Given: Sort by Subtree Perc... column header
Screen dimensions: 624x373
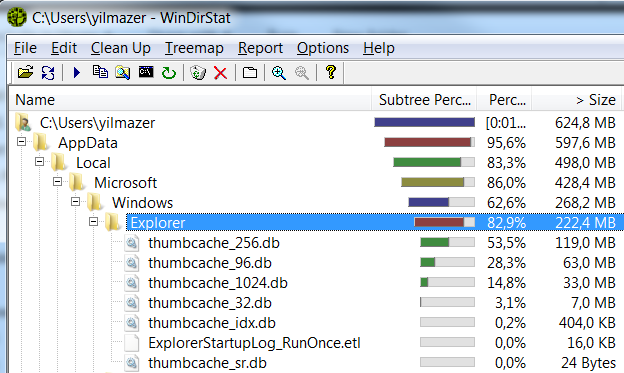Looking at the screenshot, I should [x=424, y=100].
